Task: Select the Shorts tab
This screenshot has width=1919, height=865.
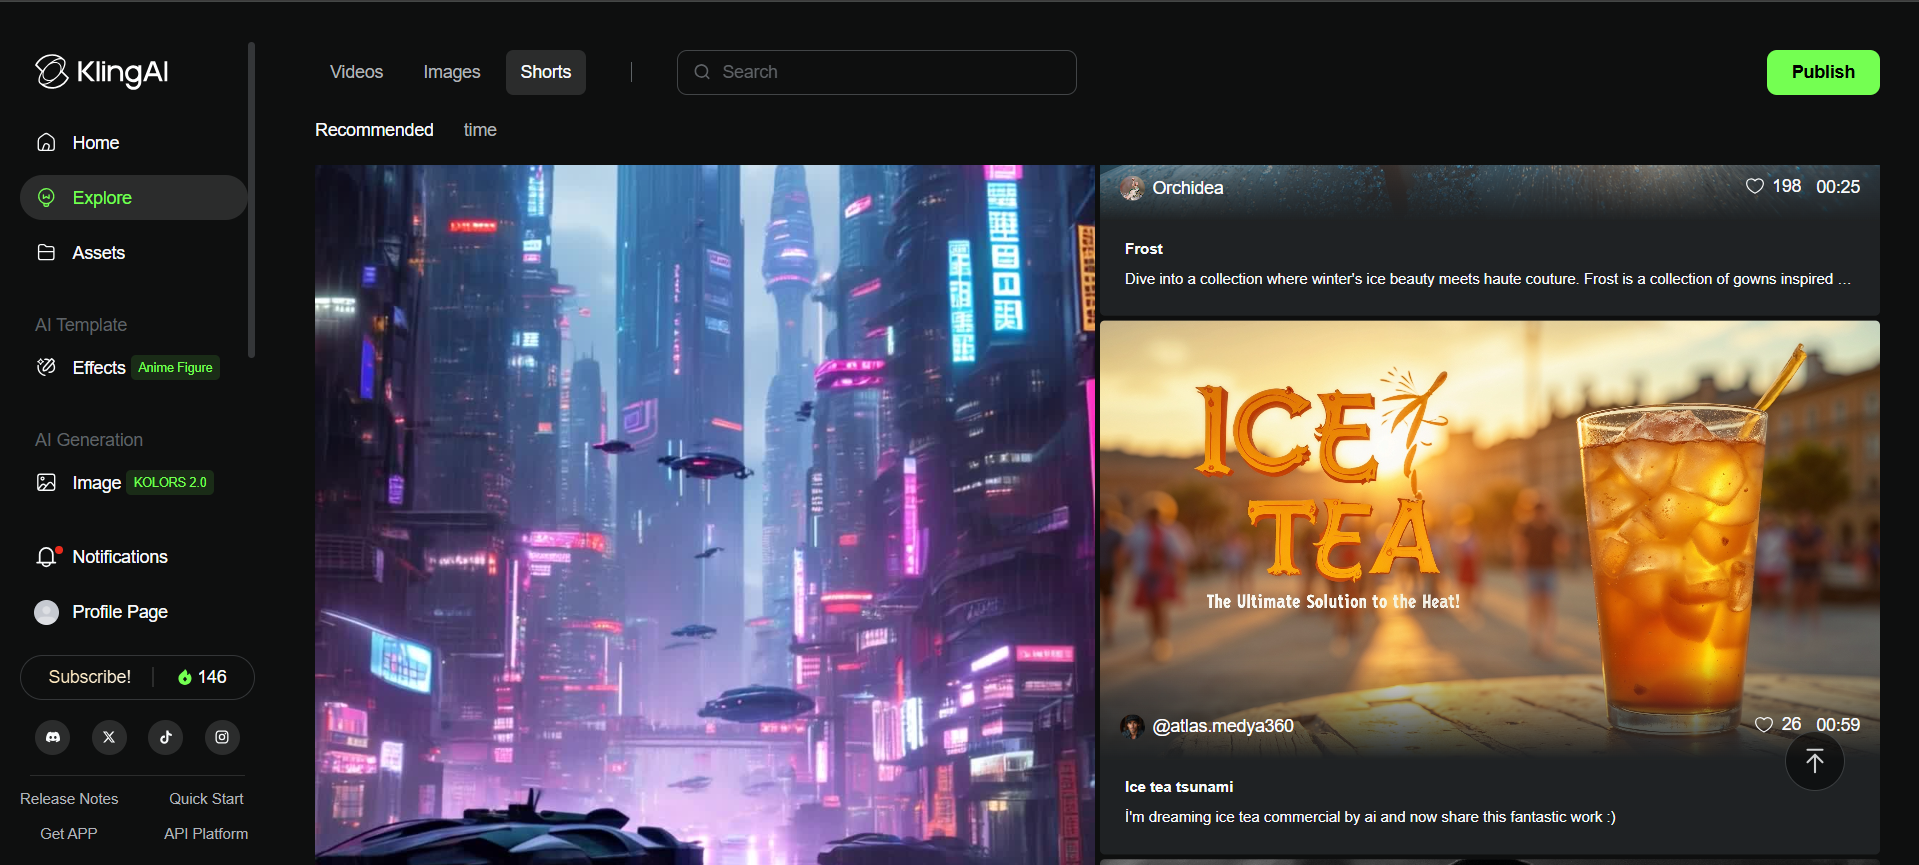Action: (x=545, y=72)
